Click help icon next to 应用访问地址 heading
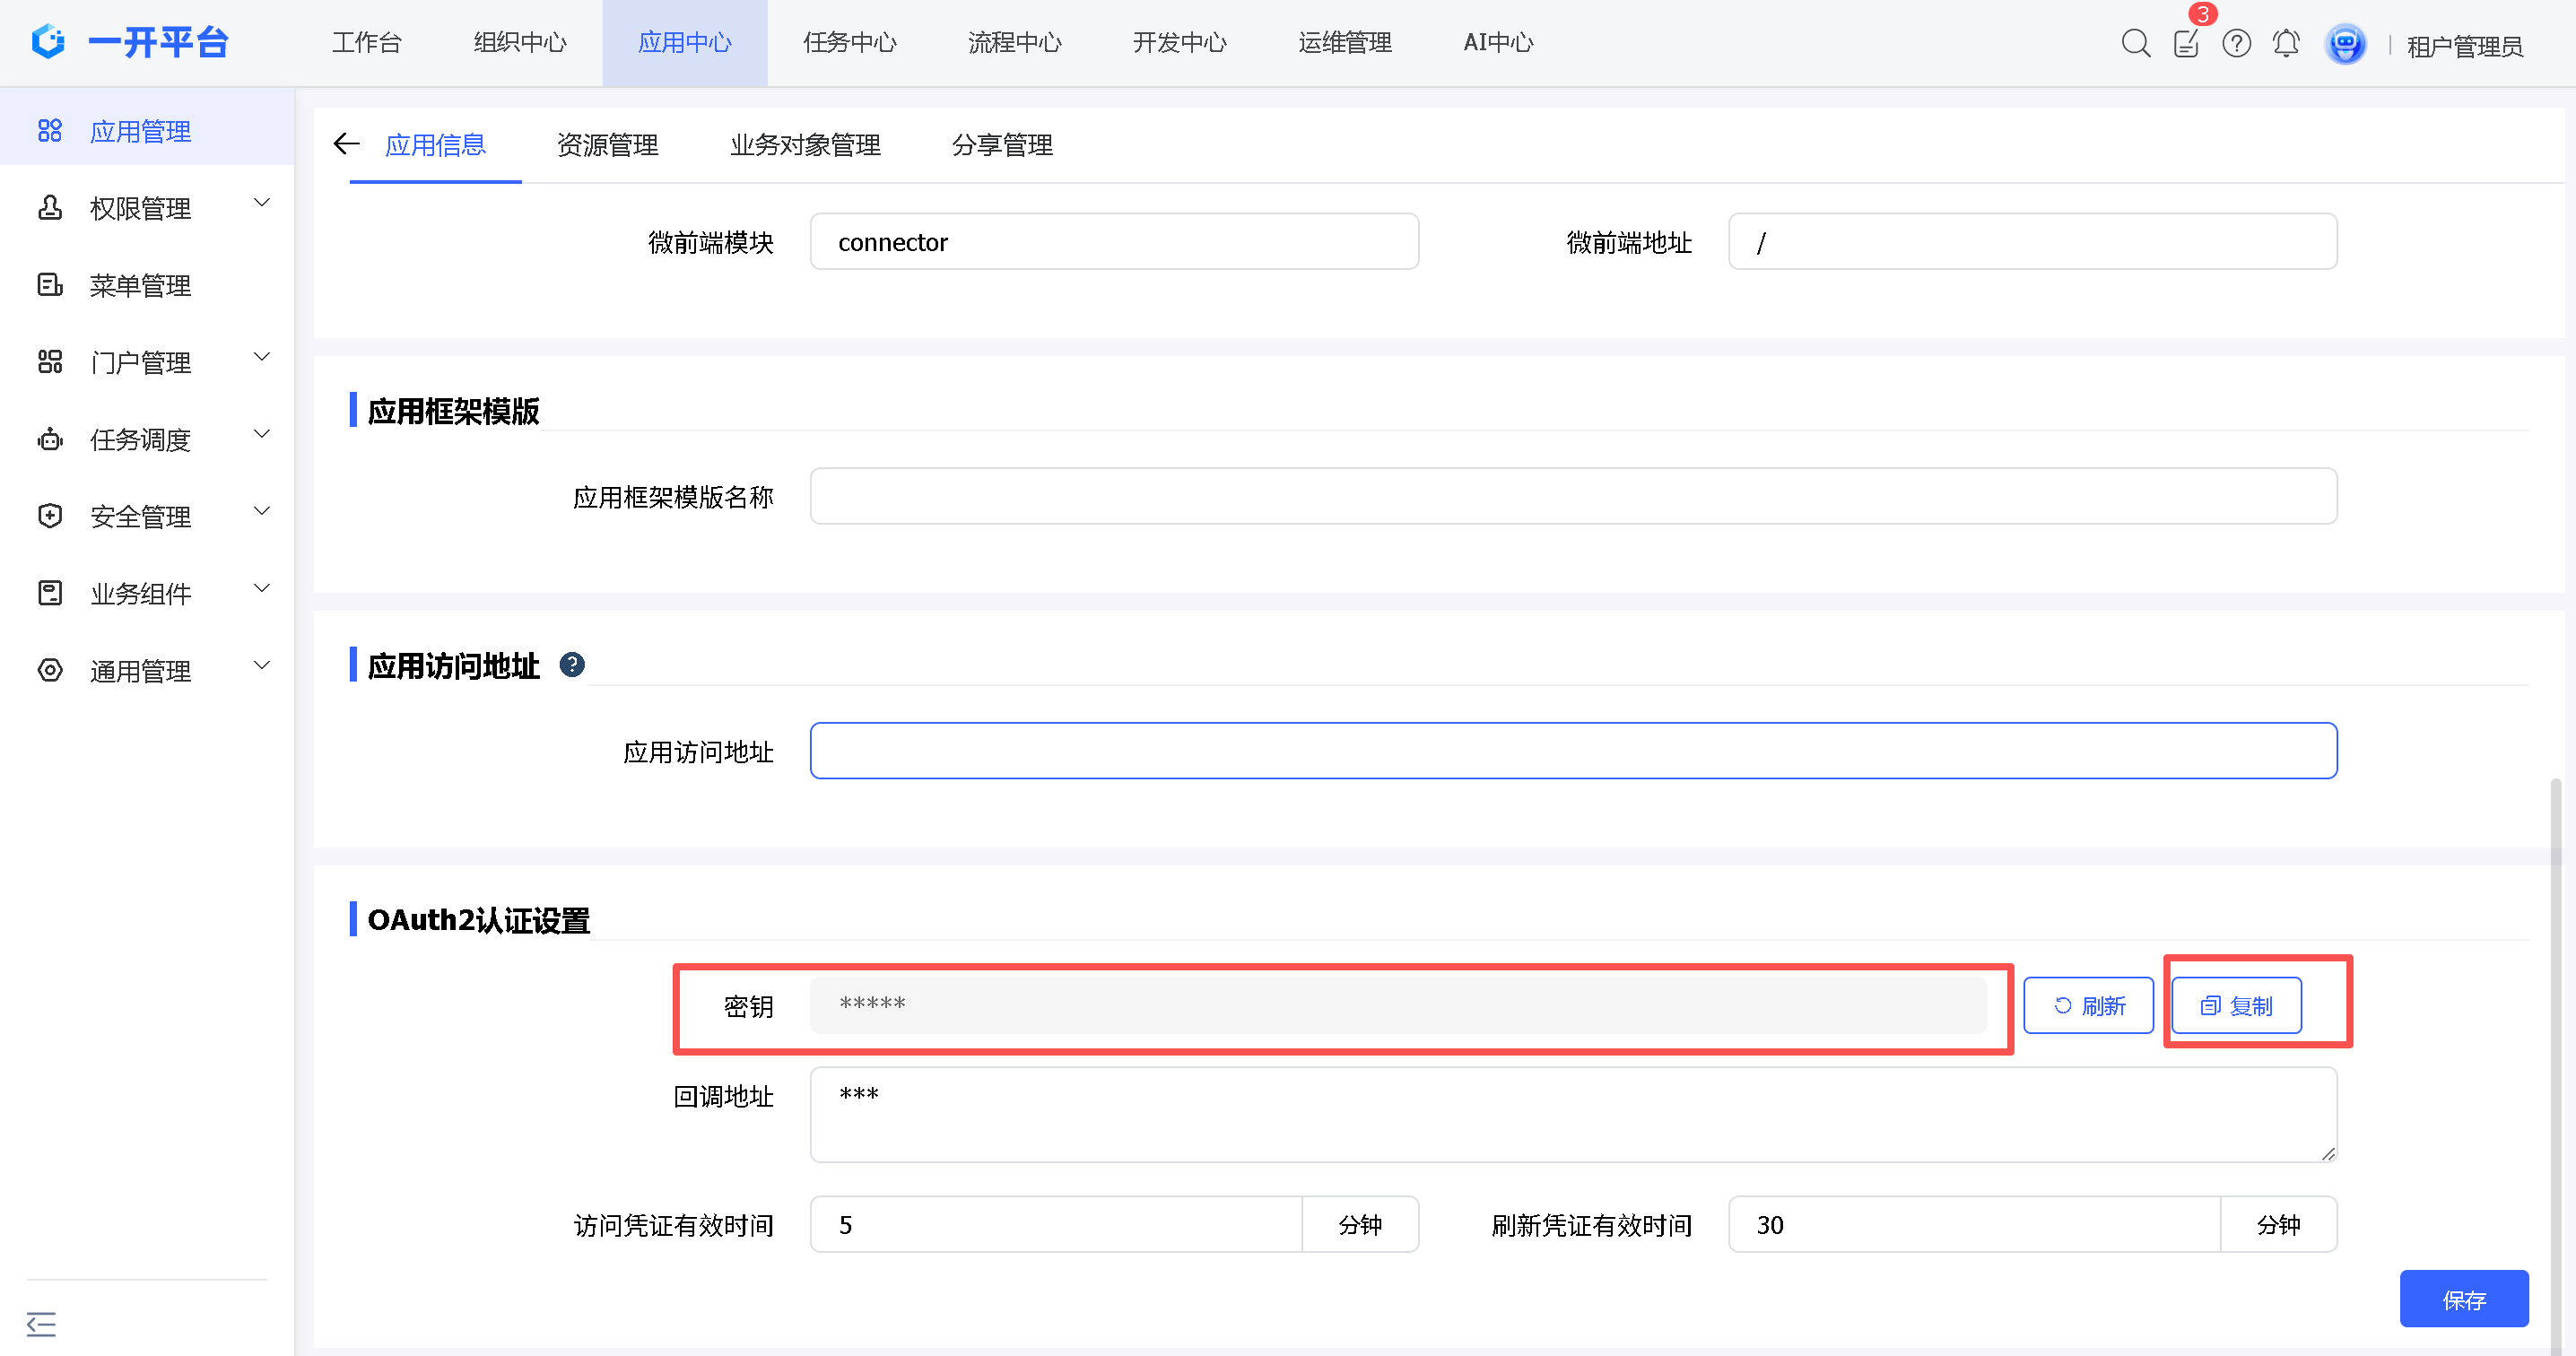Image resolution: width=2576 pixels, height=1356 pixels. (572, 665)
